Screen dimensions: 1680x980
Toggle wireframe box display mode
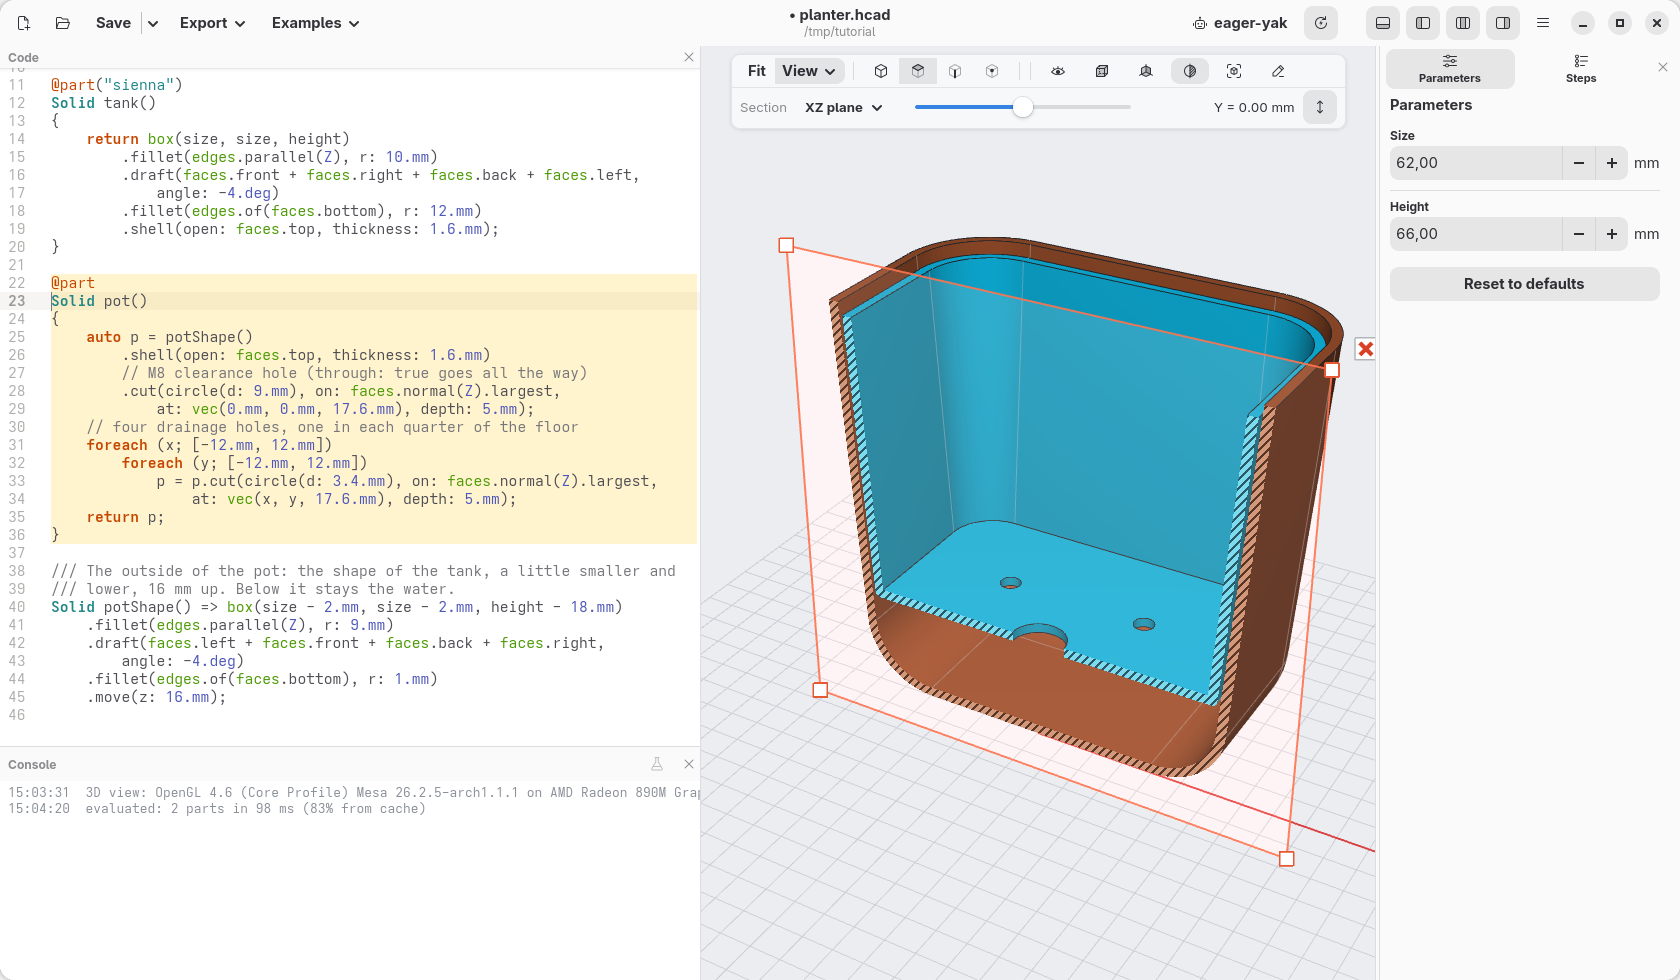1102,71
